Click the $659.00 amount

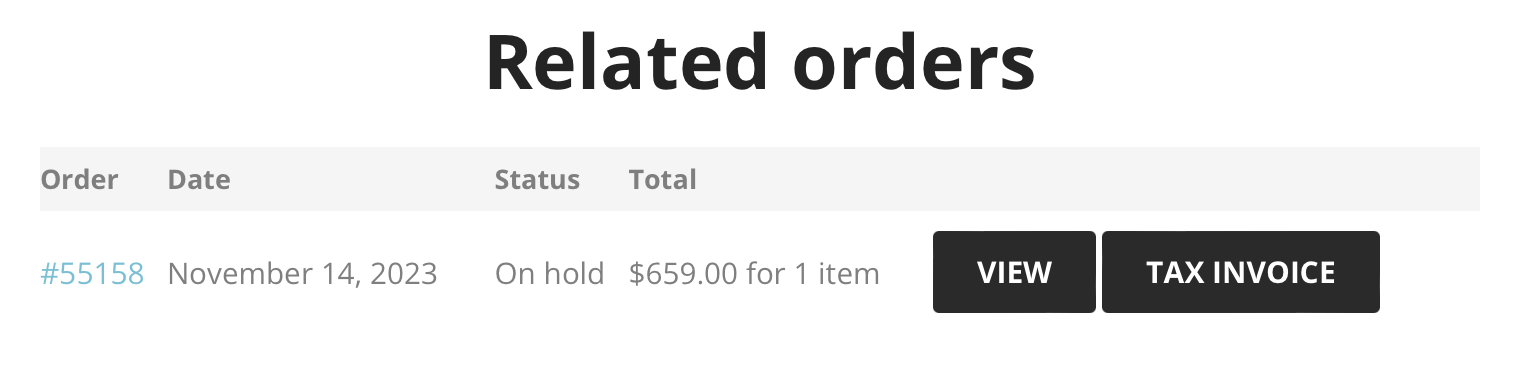[684, 273]
